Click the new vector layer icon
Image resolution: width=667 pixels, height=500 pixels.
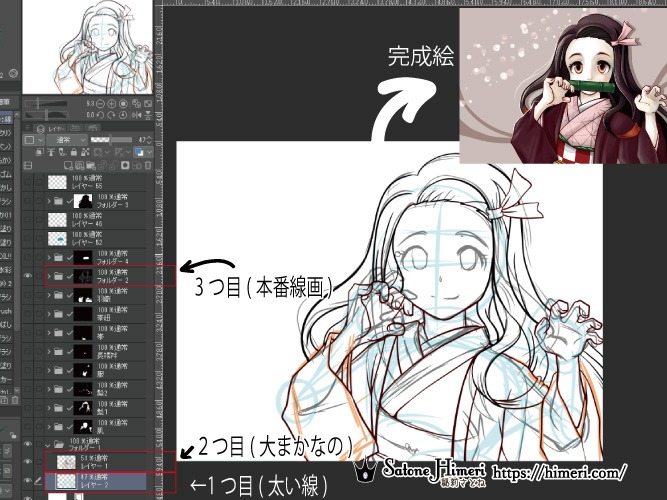pos(80,165)
